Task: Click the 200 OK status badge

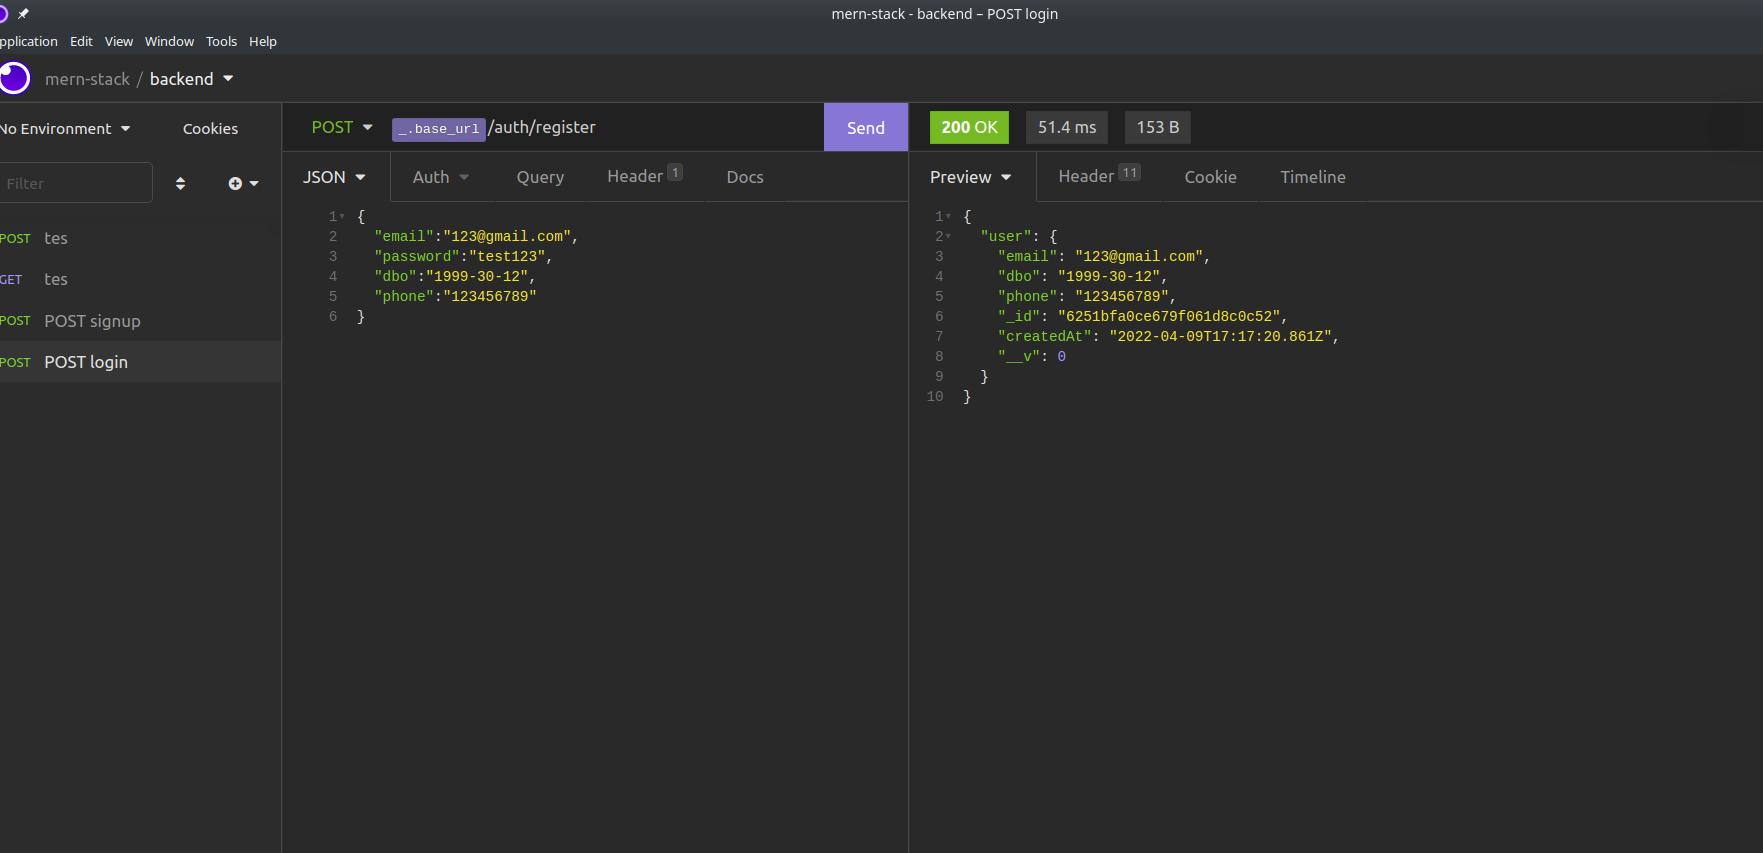Action: (x=969, y=127)
